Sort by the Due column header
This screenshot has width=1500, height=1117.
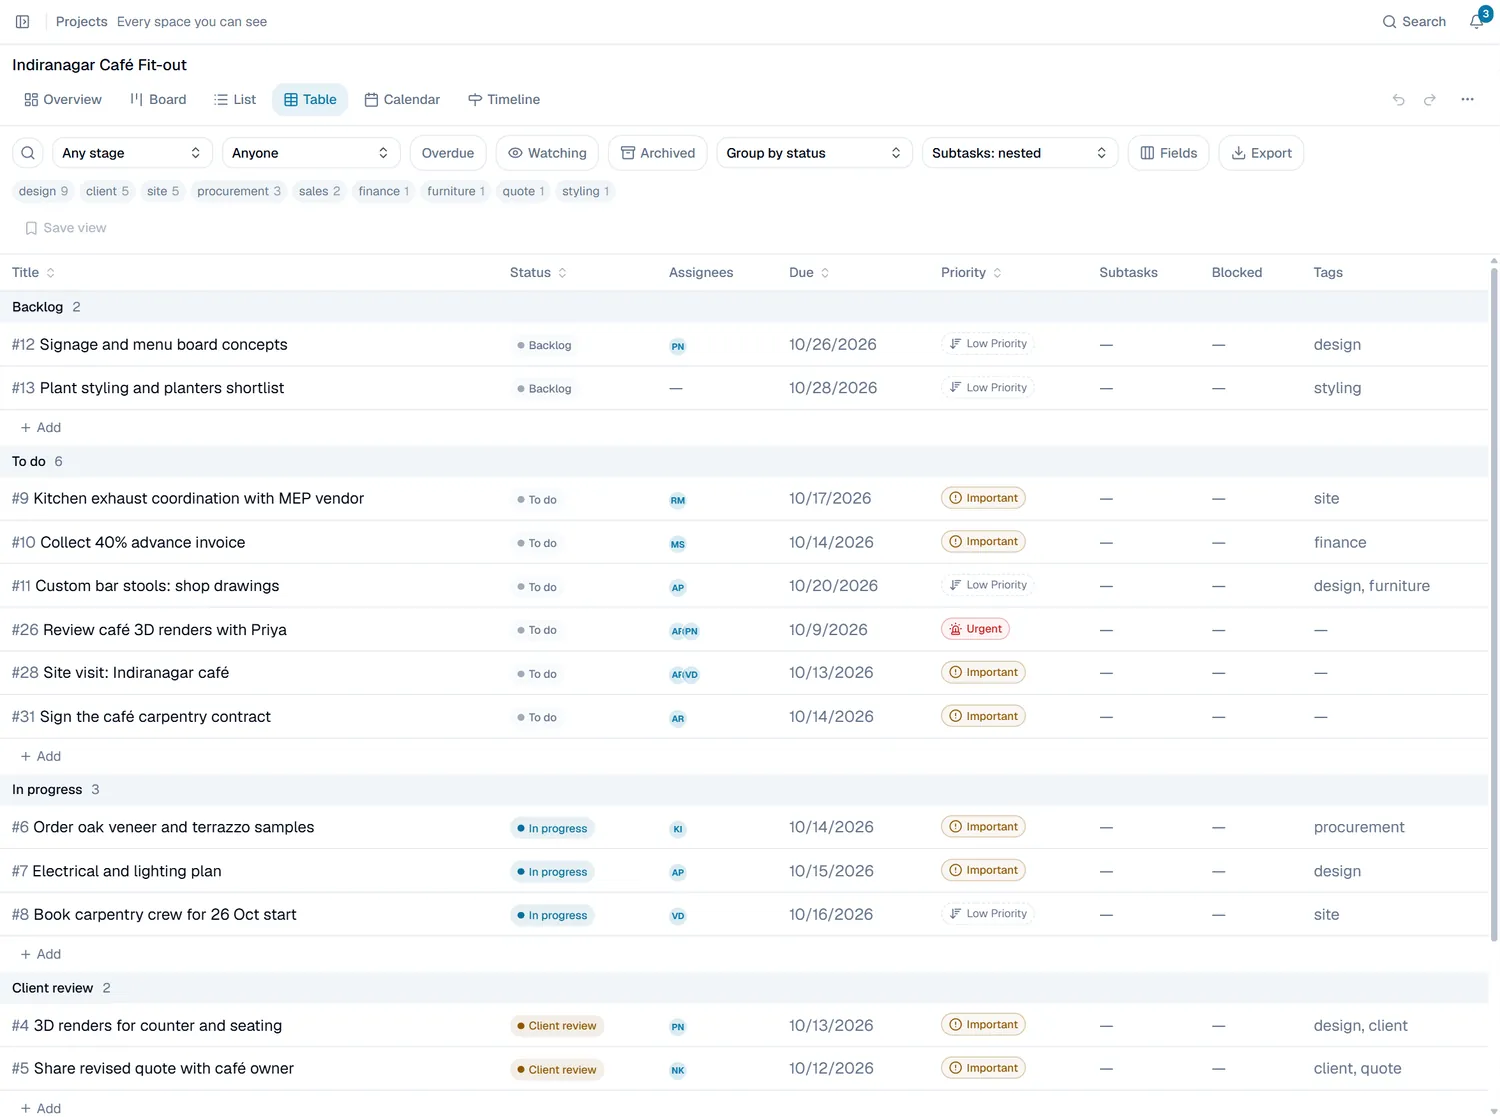[x=809, y=273]
